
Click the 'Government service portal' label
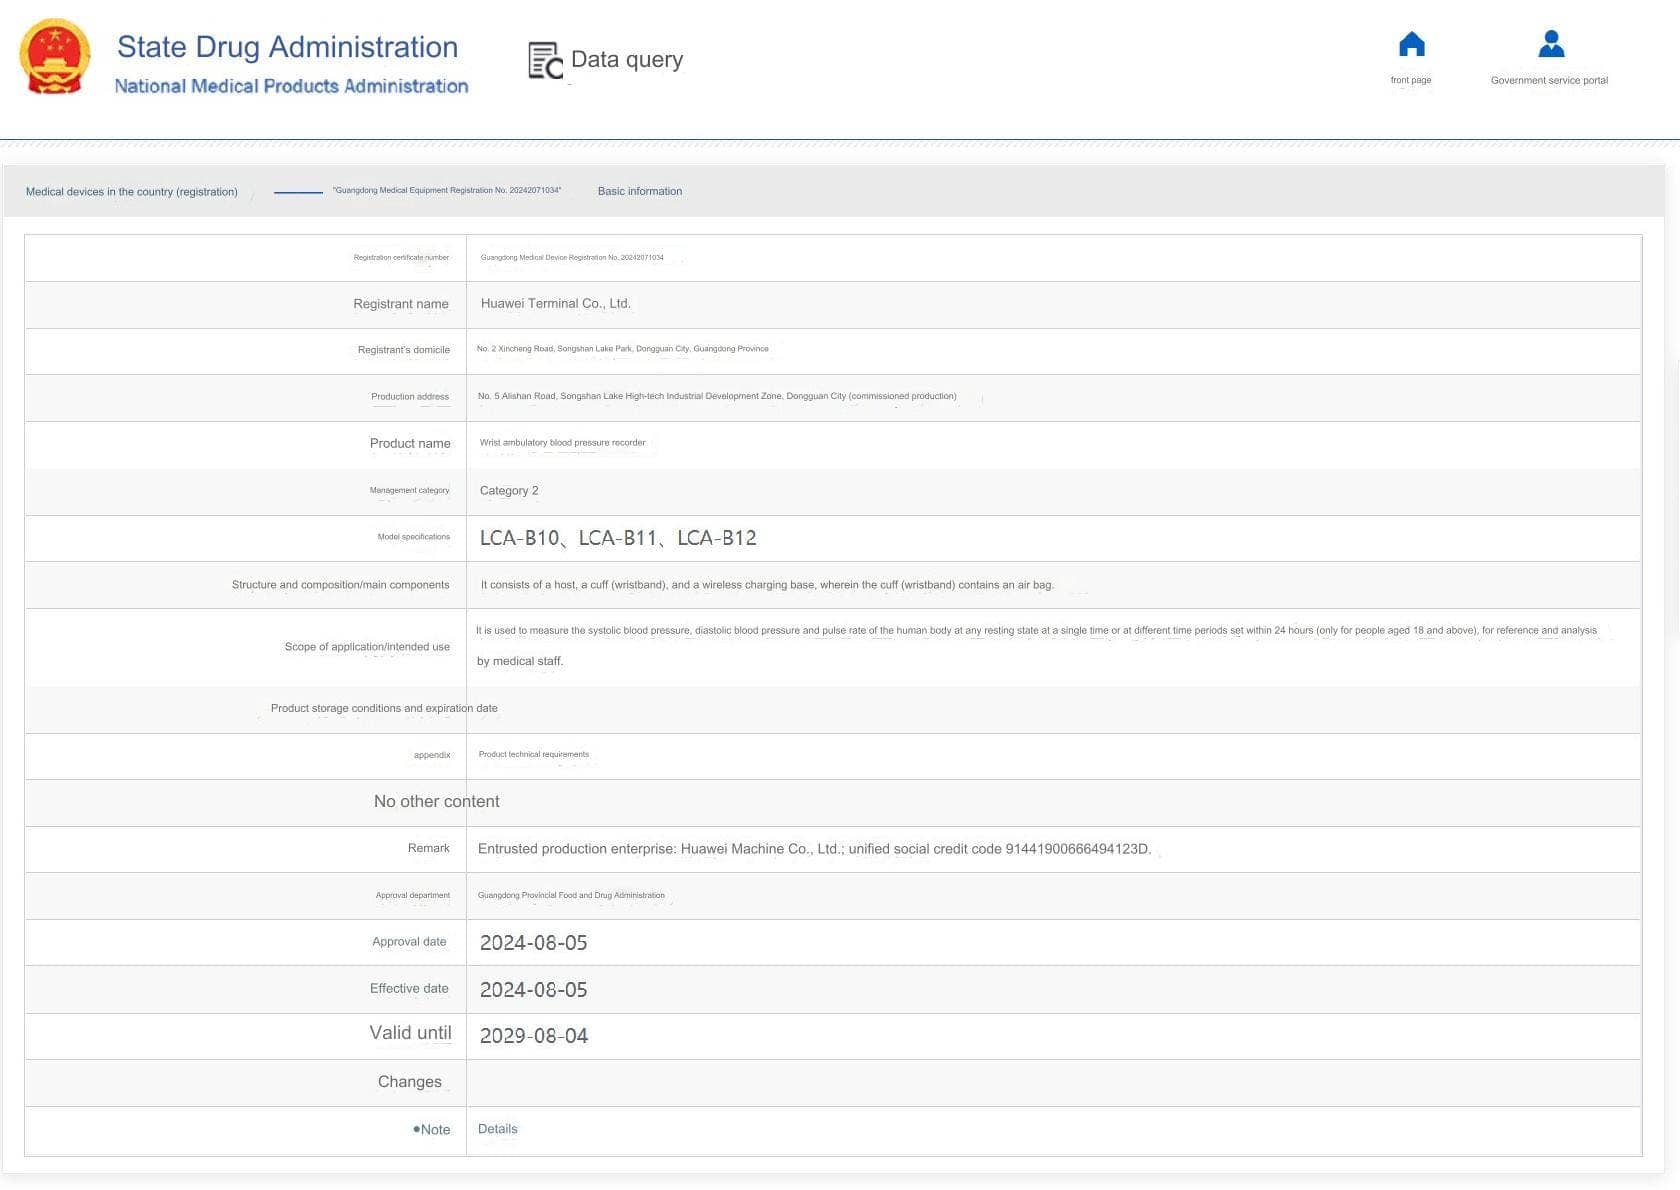point(1549,80)
